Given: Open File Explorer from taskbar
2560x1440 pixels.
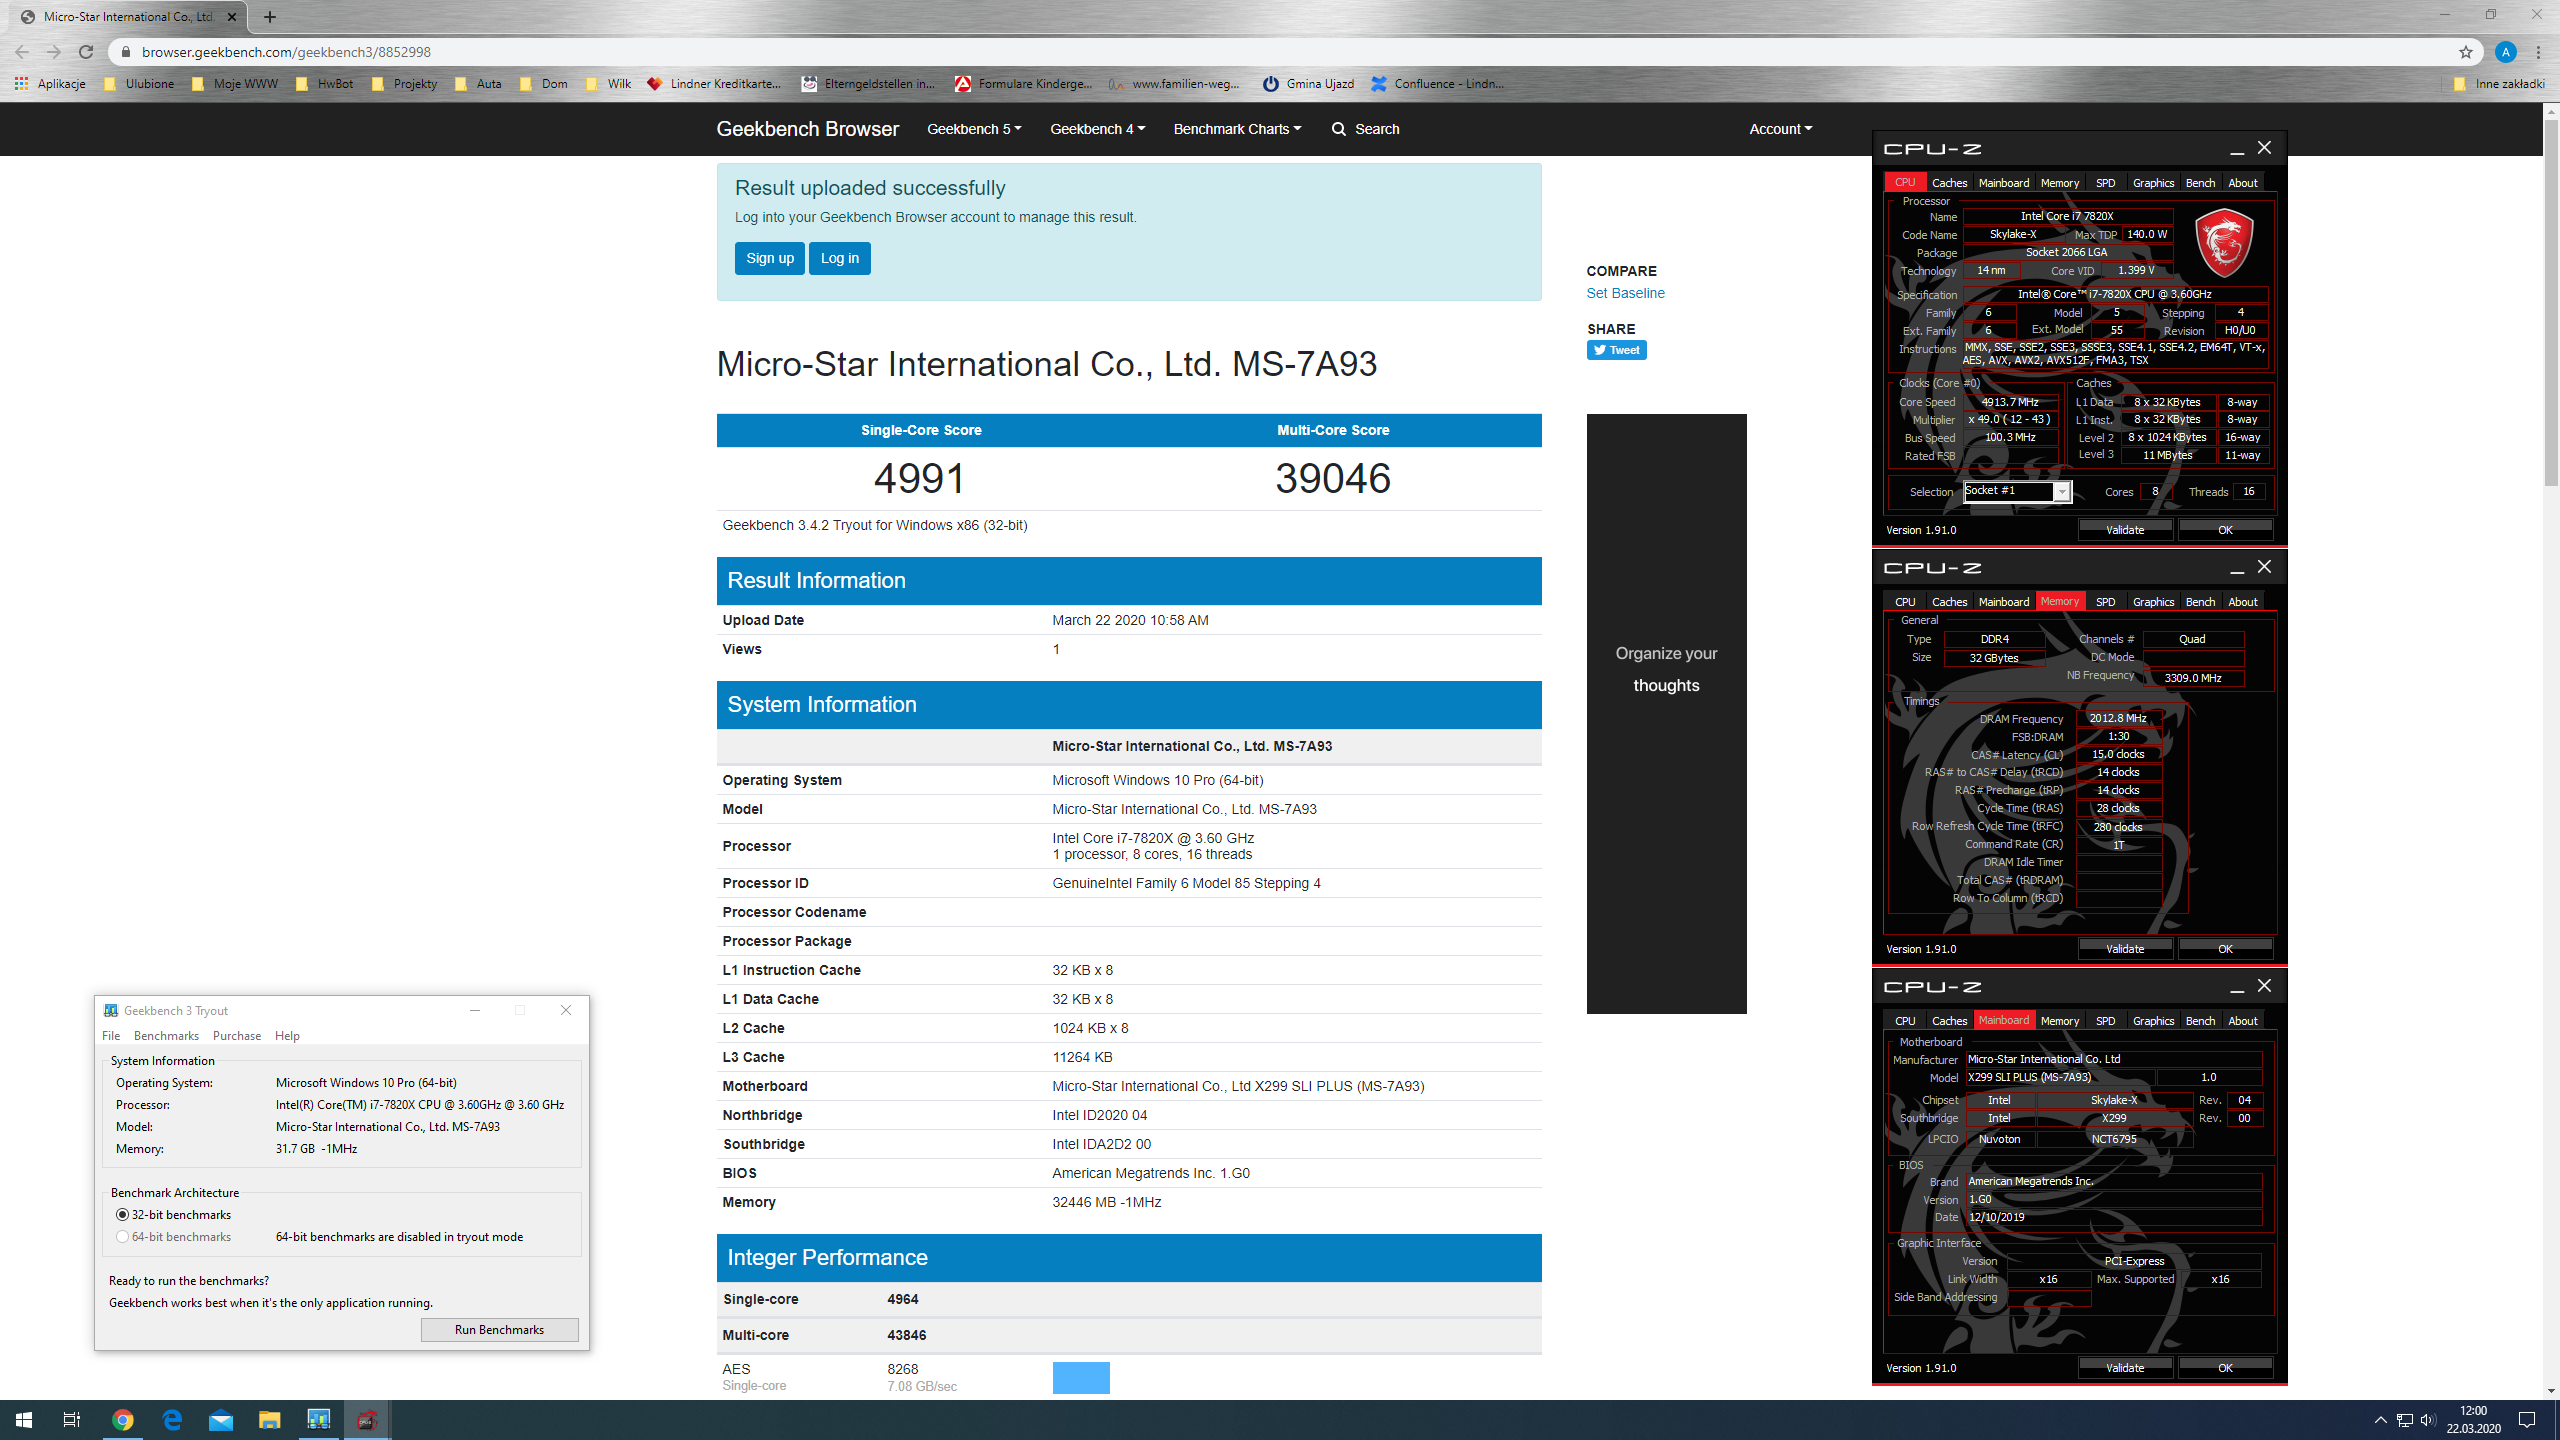Looking at the screenshot, I should (x=269, y=1420).
